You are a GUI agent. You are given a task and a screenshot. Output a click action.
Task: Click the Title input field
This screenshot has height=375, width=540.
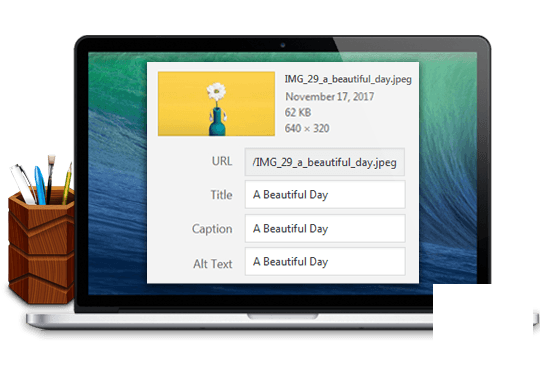pyautogui.click(x=325, y=195)
